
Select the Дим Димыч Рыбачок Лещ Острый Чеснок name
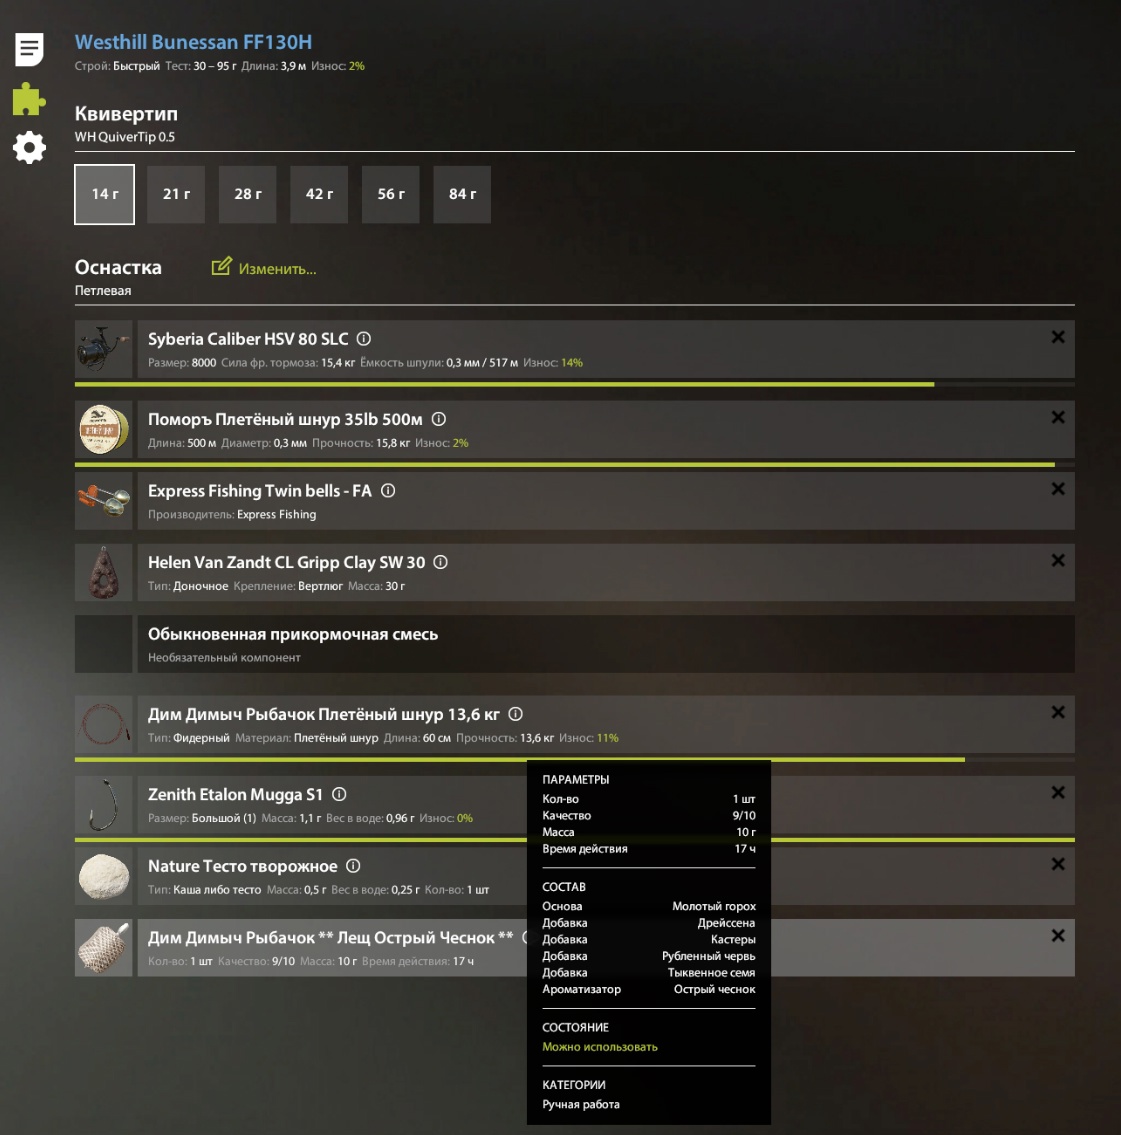pos(331,938)
